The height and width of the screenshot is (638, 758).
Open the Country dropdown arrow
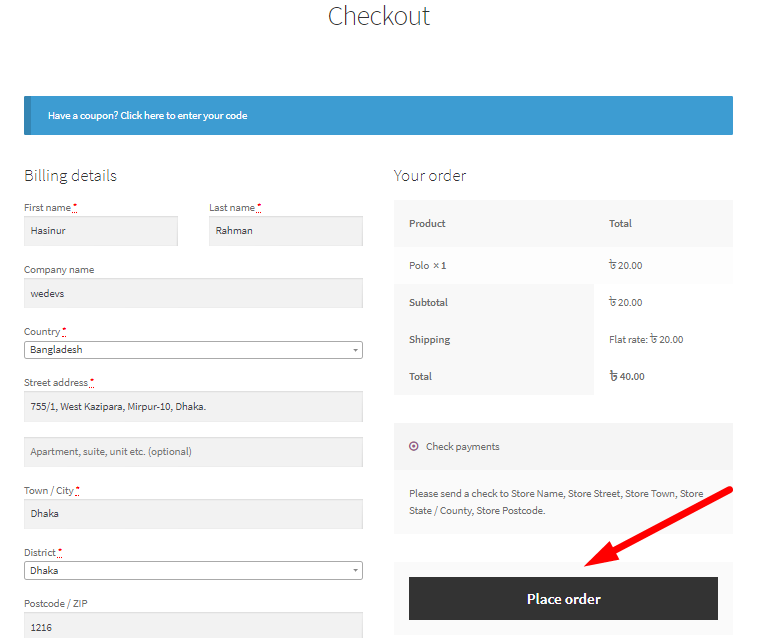355,350
